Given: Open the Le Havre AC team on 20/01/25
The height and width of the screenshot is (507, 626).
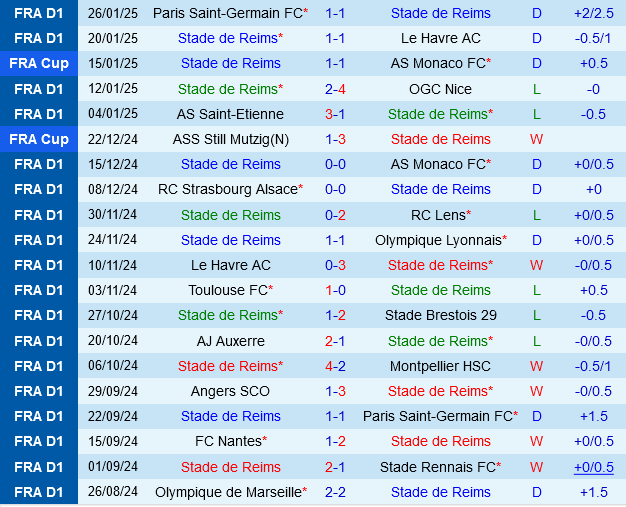Looking at the screenshot, I should tap(440, 38).
